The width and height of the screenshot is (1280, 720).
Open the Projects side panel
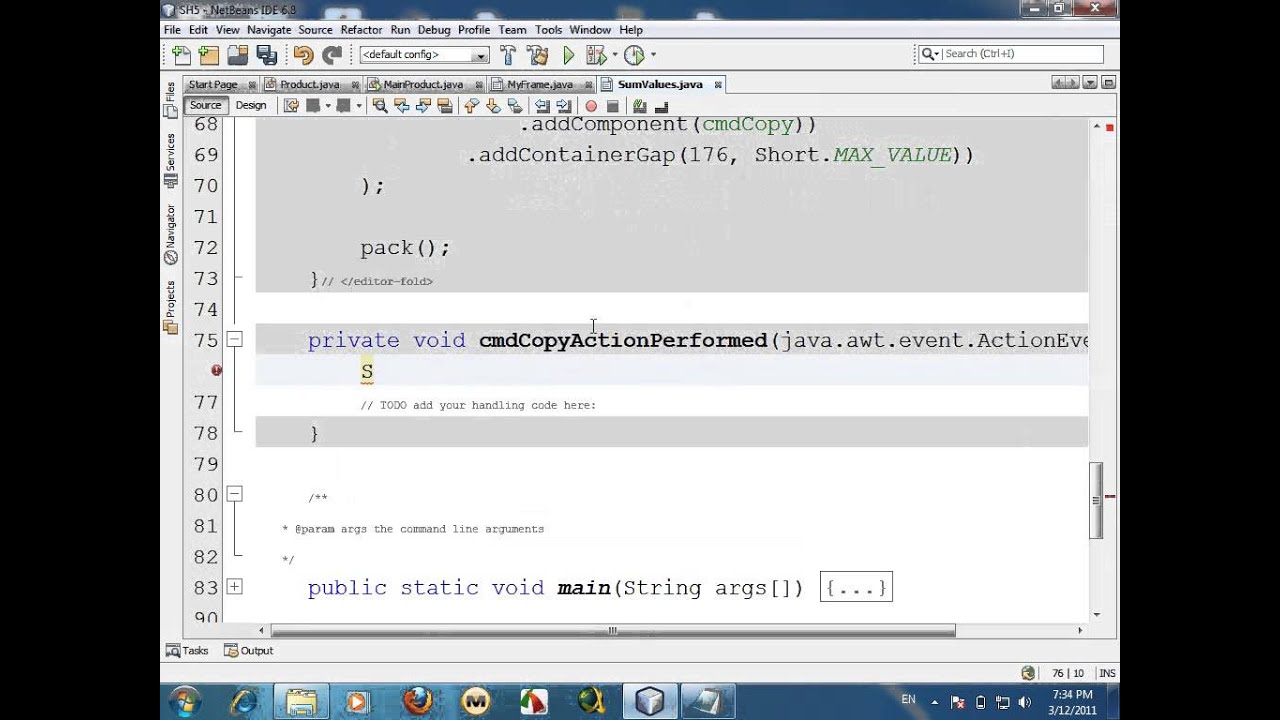tap(170, 306)
